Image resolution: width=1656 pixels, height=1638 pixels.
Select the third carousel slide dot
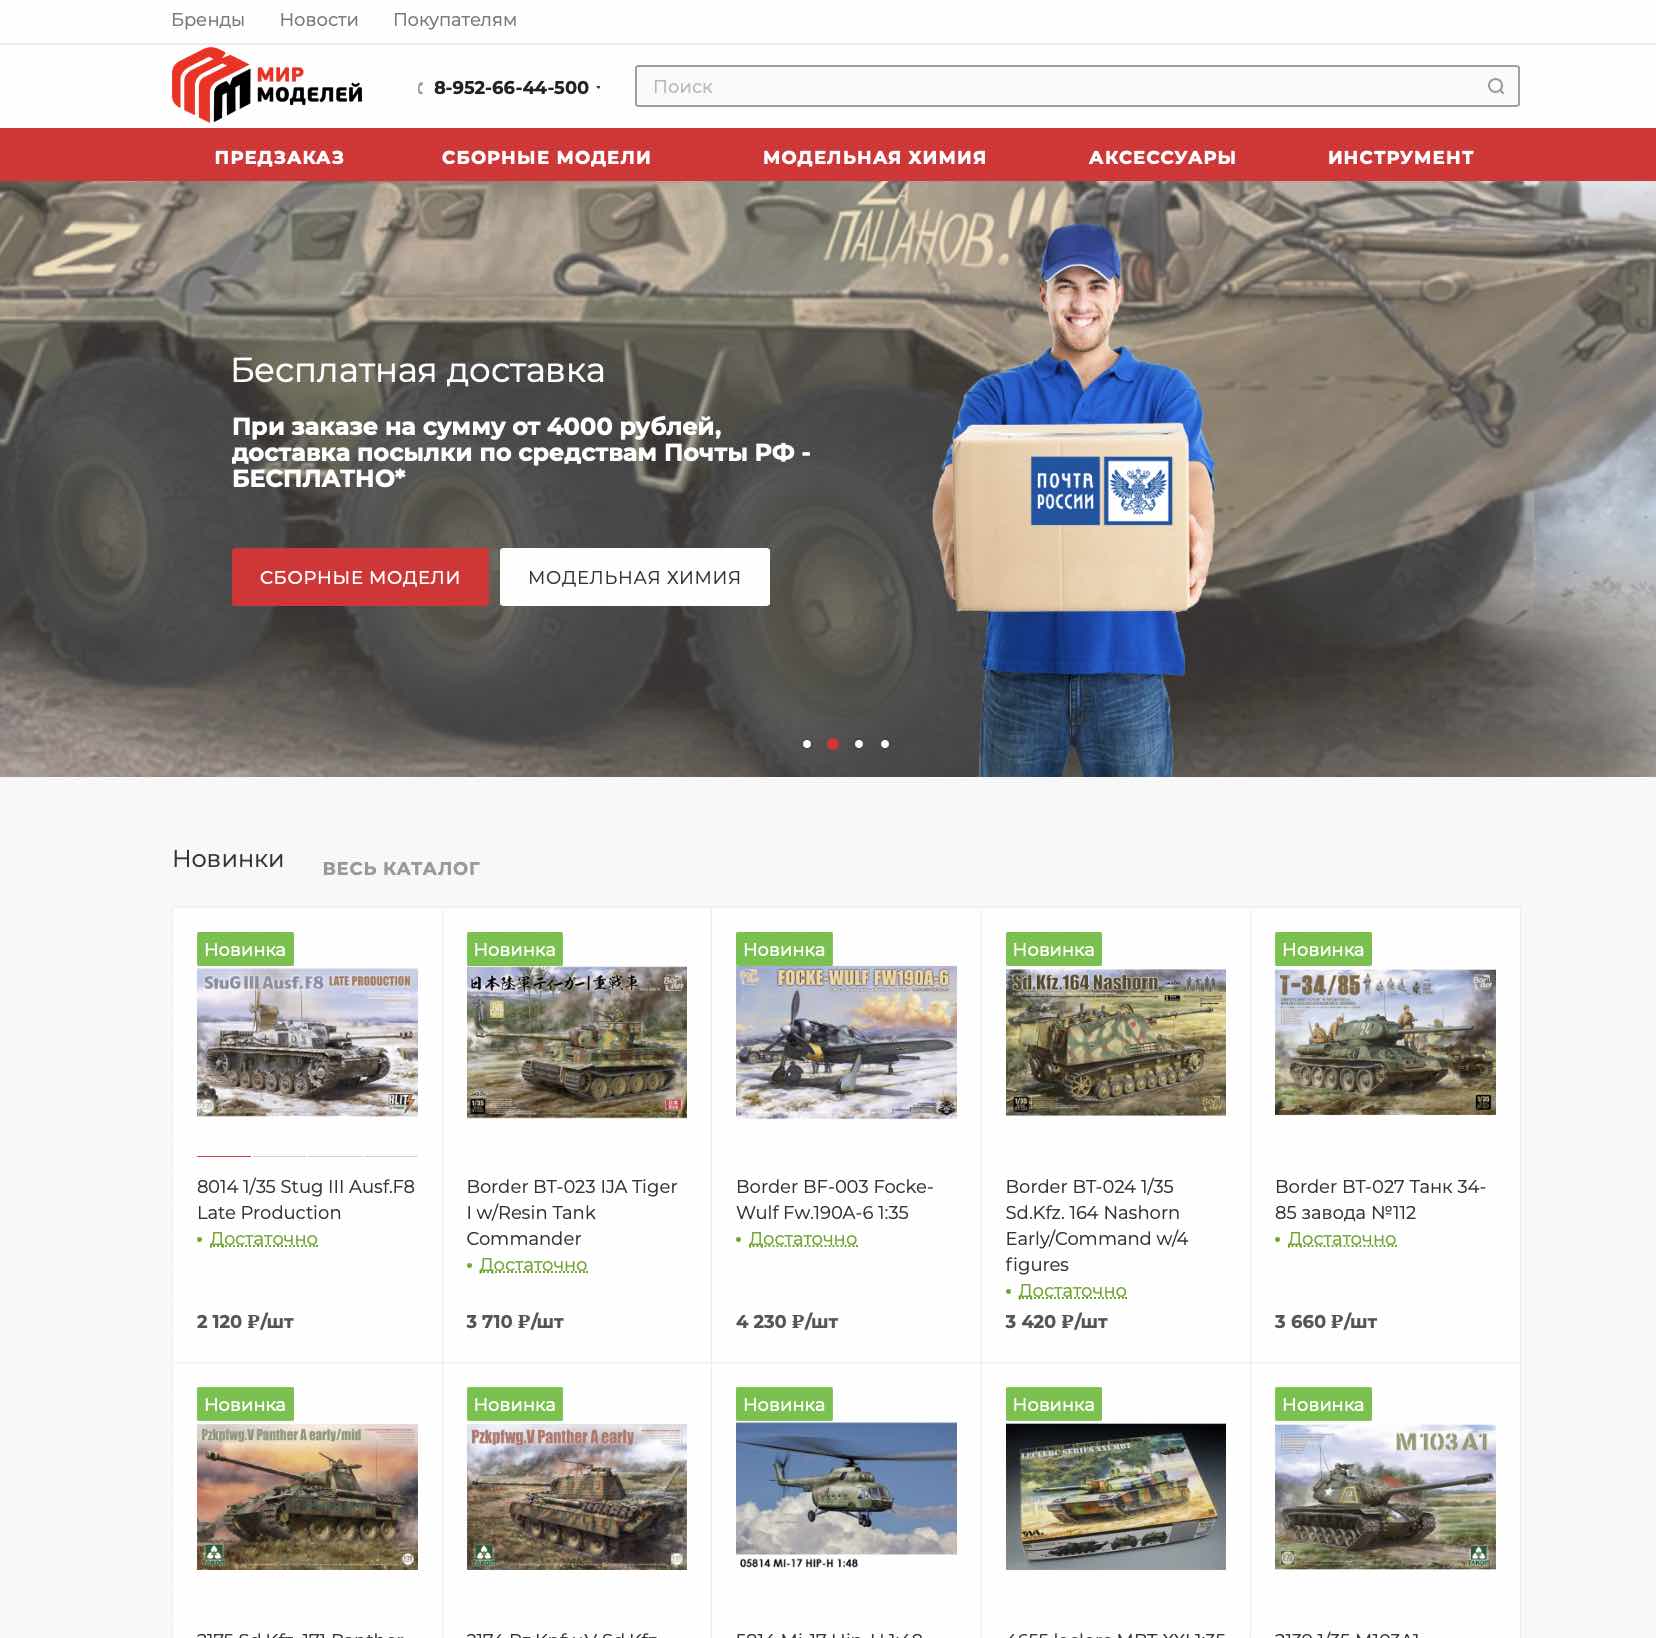pyautogui.click(x=859, y=744)
